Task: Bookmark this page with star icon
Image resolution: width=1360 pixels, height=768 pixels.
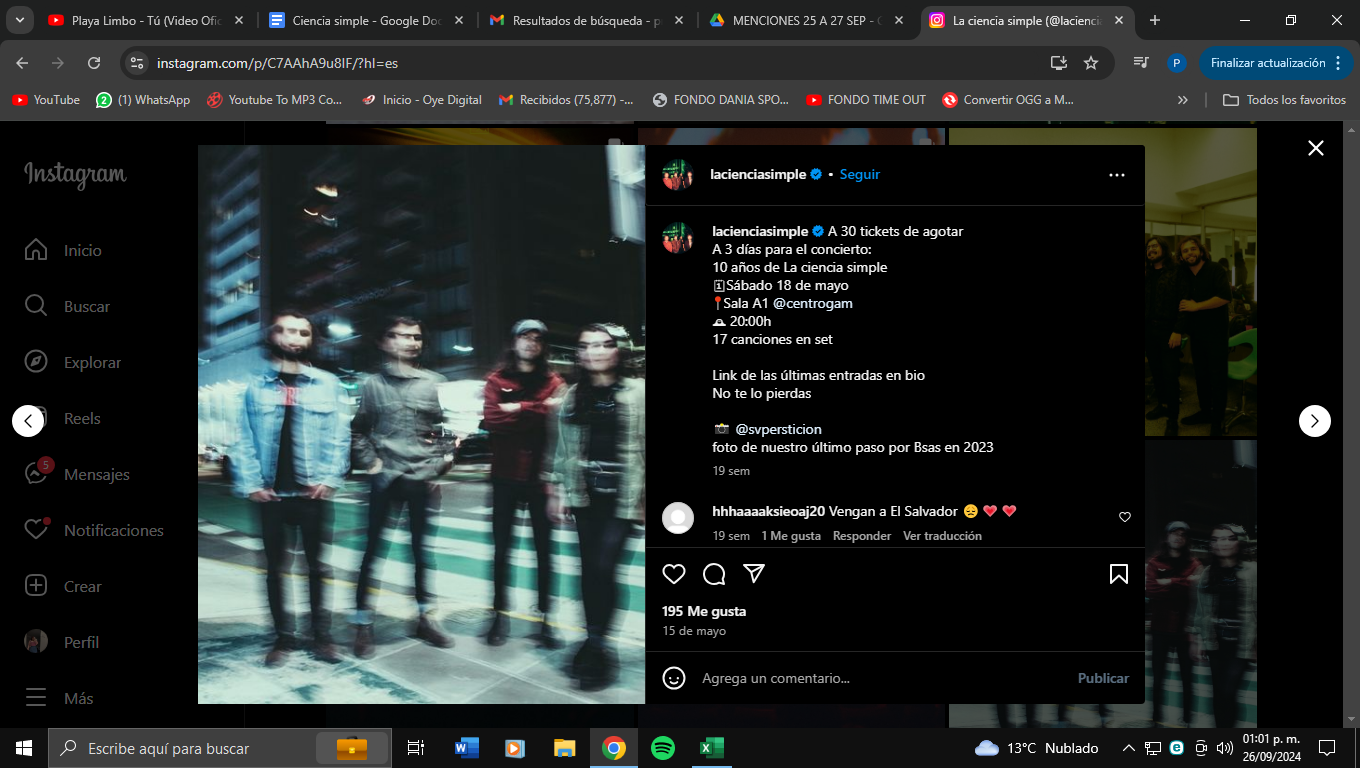Action: (1091, 63)
